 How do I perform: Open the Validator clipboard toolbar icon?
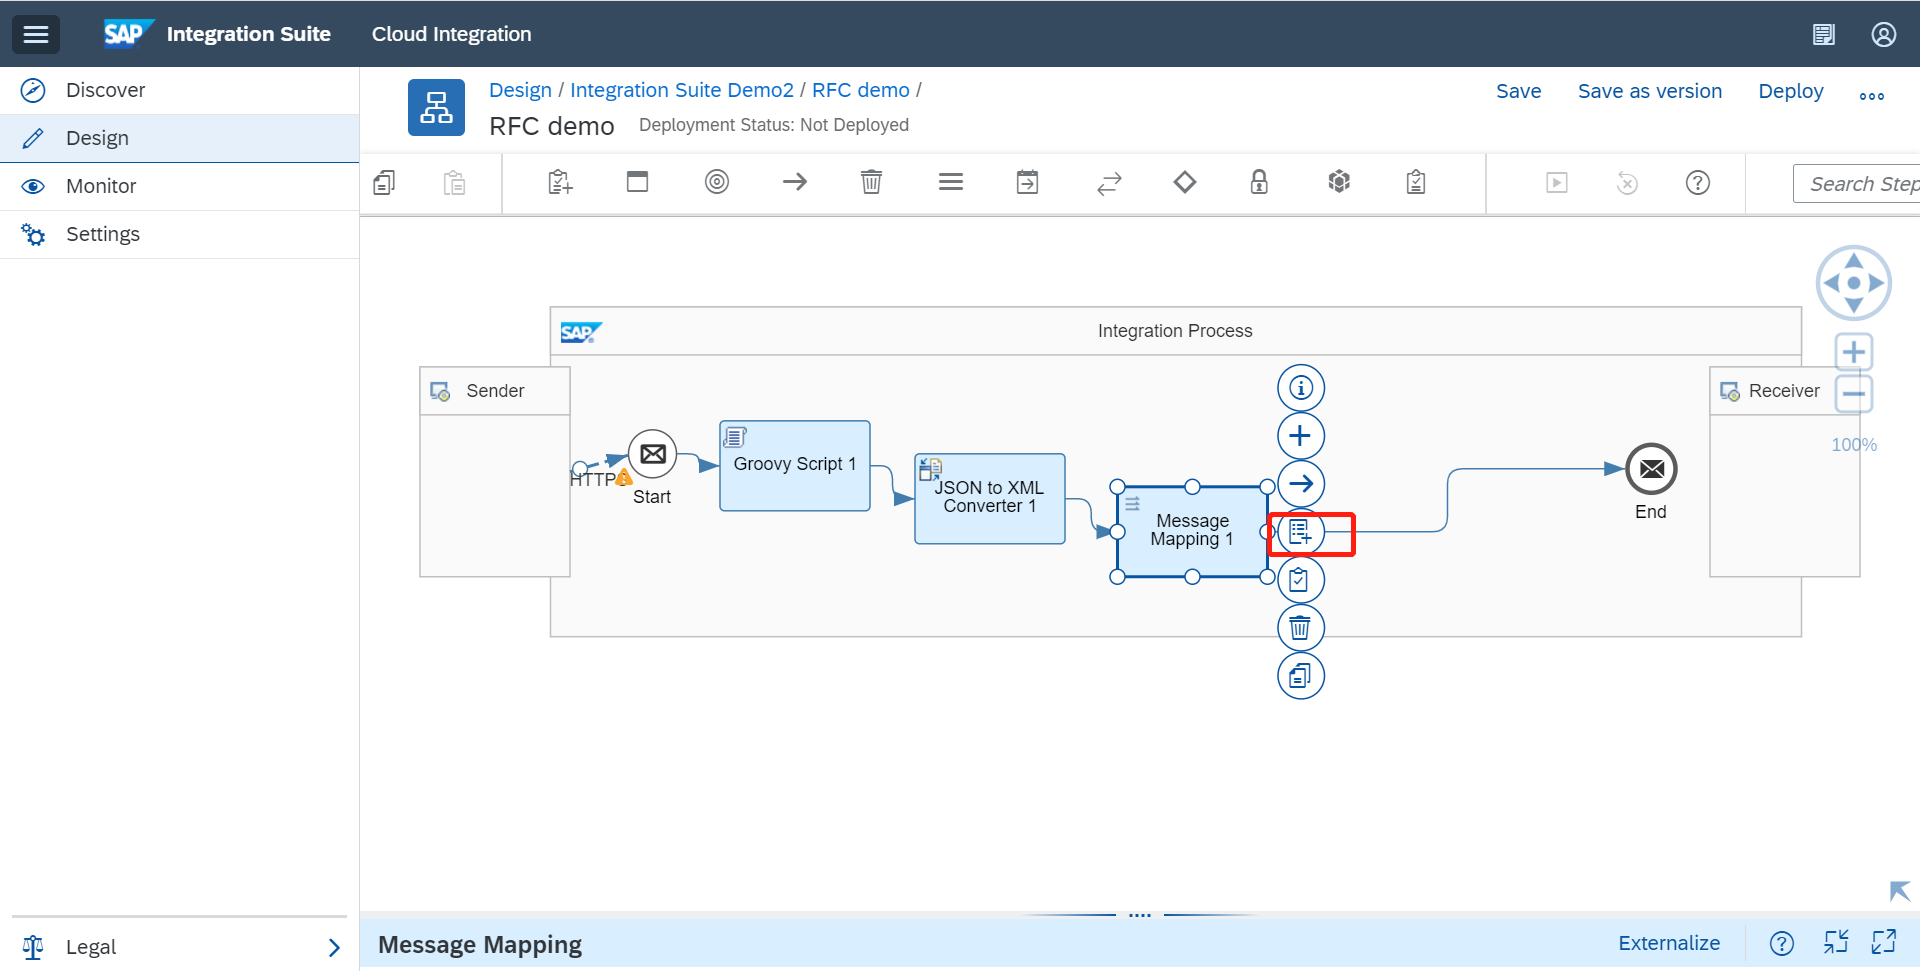click(x=1416, y=182)
